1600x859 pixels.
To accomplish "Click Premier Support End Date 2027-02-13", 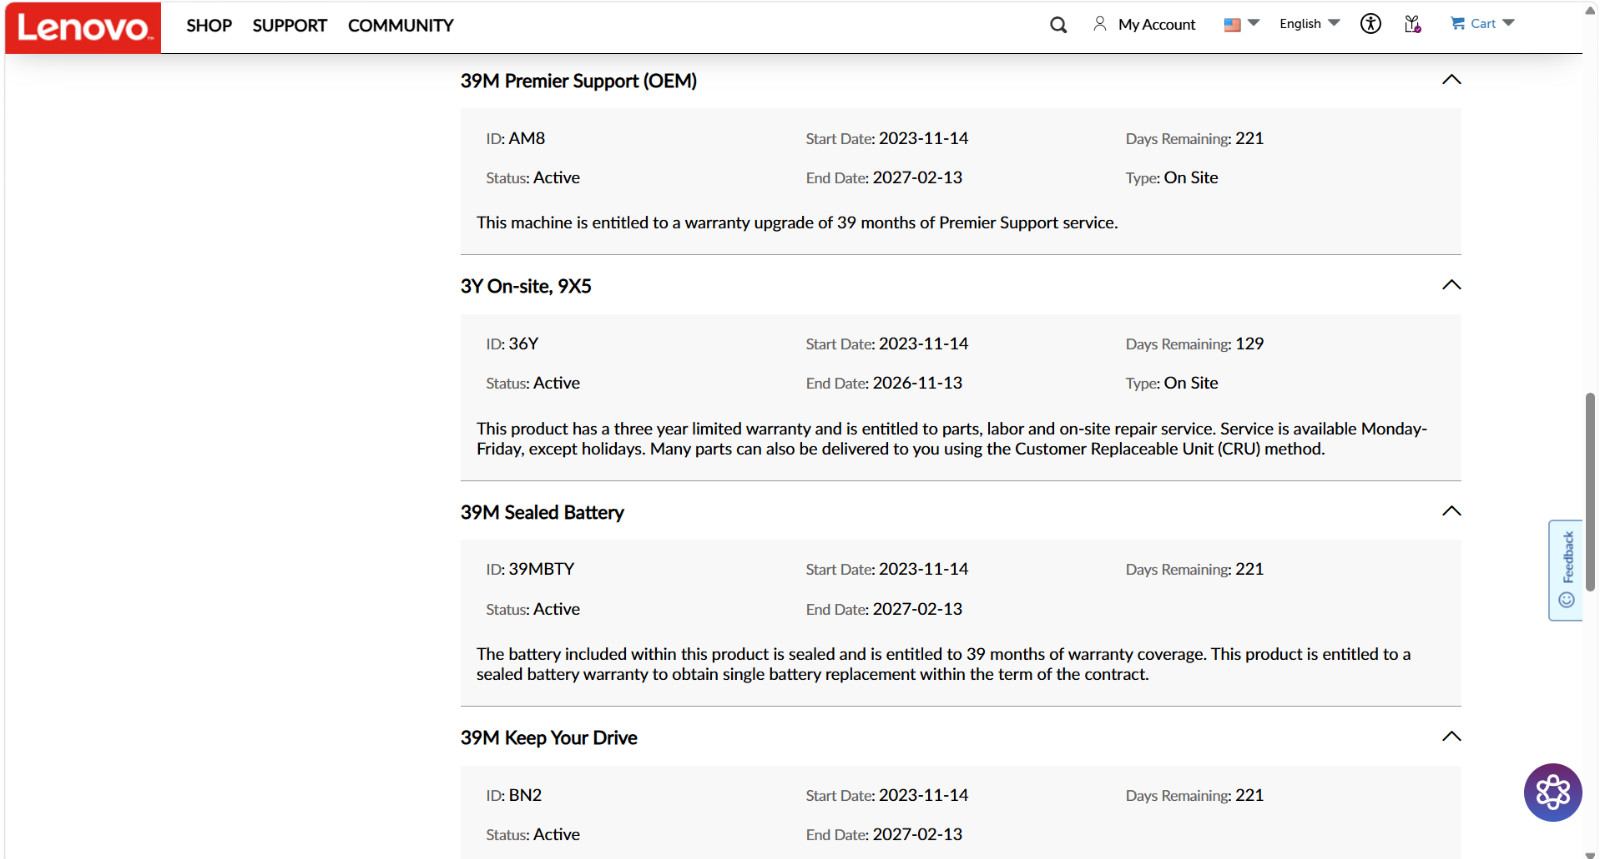I will pyautogui.click(x=917, y=177).
